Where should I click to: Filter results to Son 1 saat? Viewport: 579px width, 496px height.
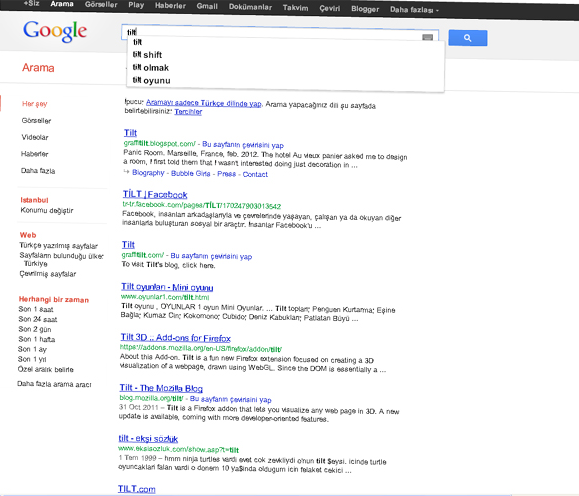click(x=36, y=309)
